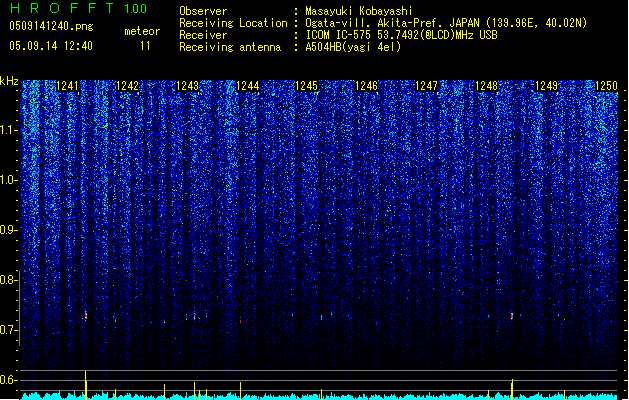The height and width of the screenshot is (400, 629).
Task: Click the bright meteor echo after 1248
Action: pyautogui.click(x=512, y=316)
